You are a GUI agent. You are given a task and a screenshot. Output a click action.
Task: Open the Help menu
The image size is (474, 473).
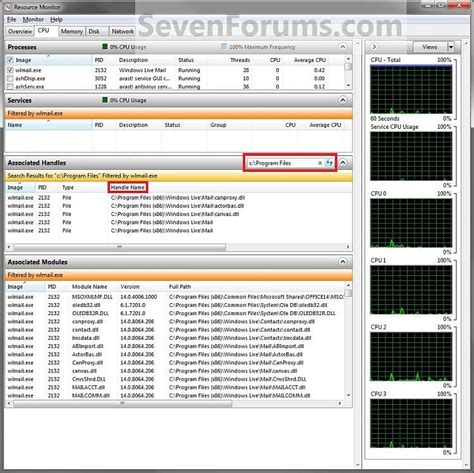tap(56, 19)
